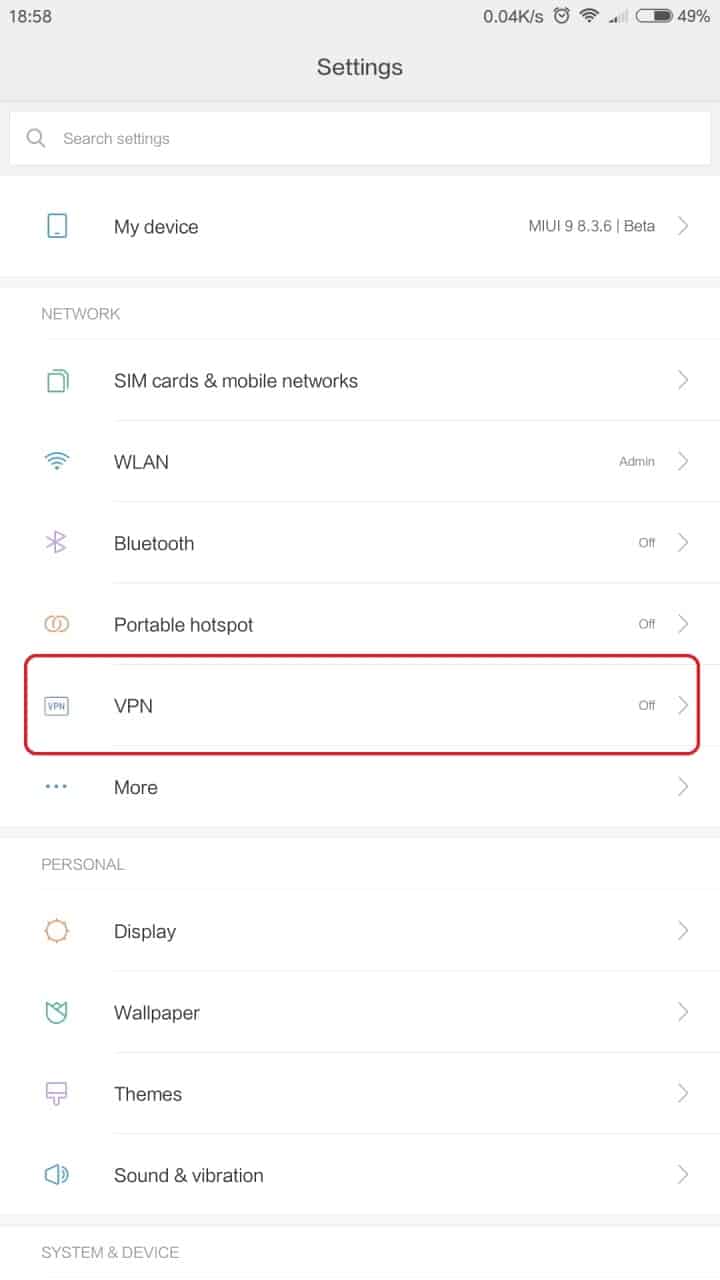Expand WLAN chevron beside Admin
This screenshot has width=720, height=1280.
tap(683, 462)
